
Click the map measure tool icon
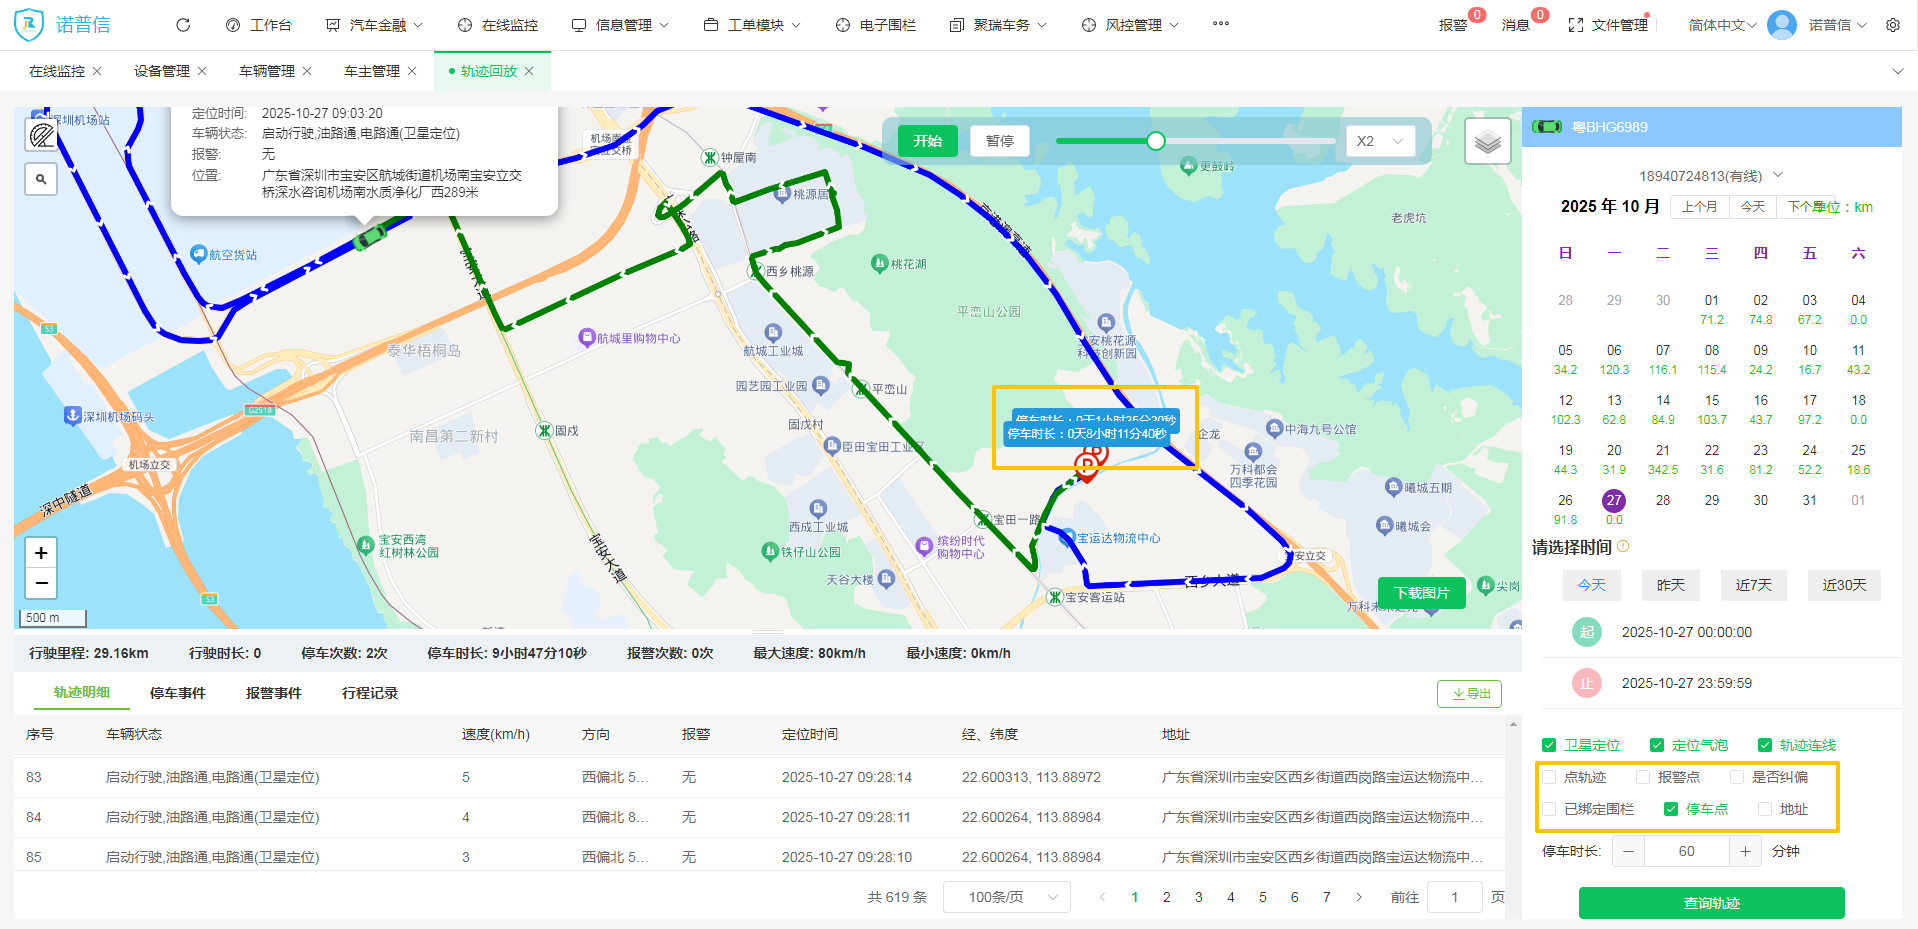(x=41, y=136)
